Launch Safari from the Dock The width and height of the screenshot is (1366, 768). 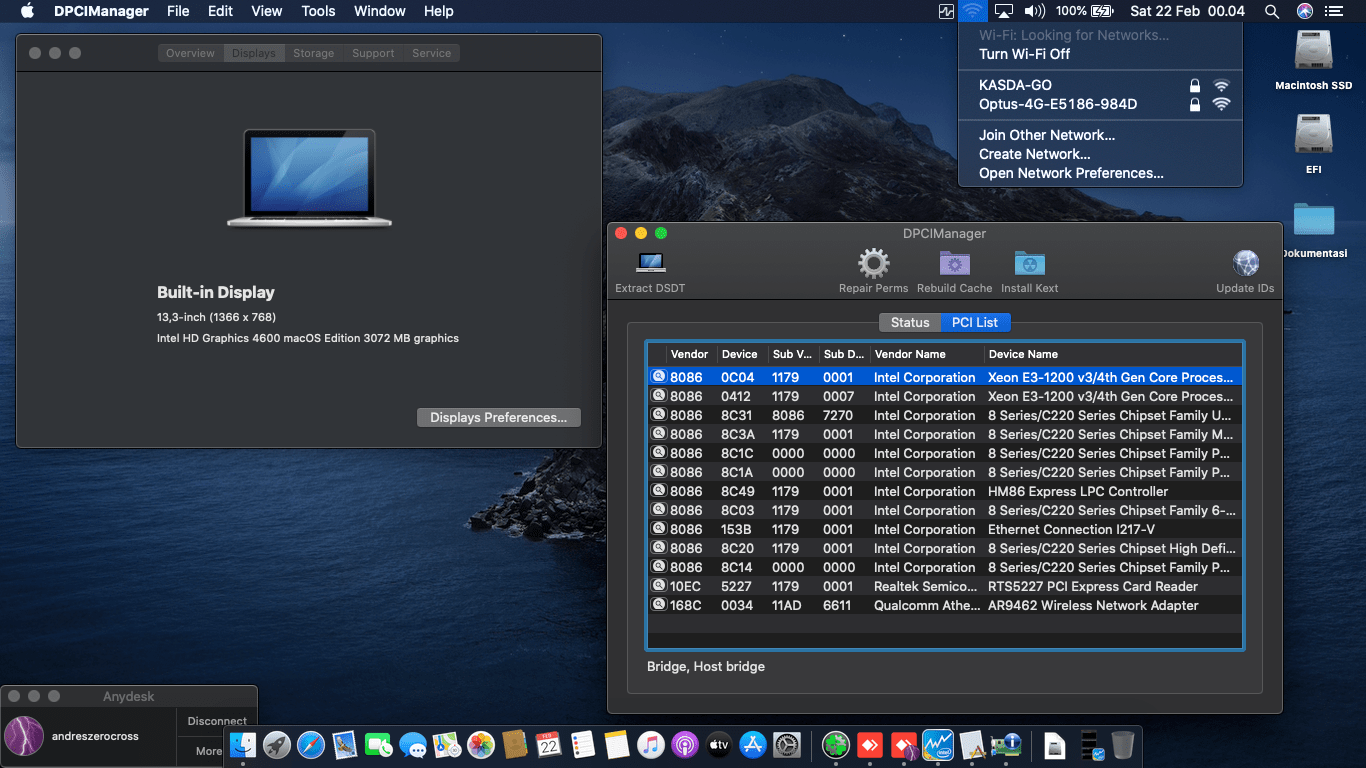click(311, 745)
